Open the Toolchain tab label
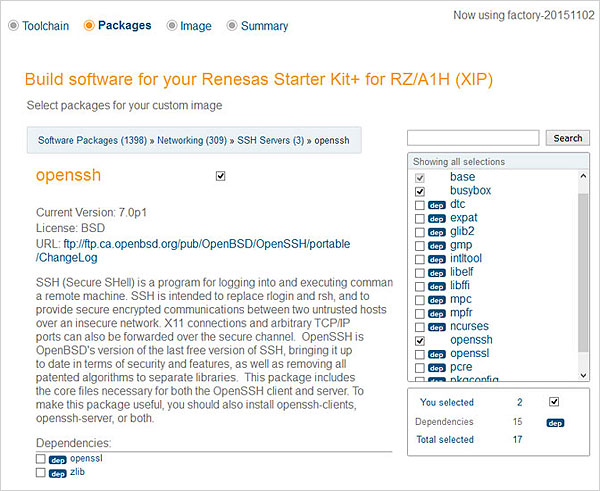Viewport: 600px width, 491px height. (46, 26)
